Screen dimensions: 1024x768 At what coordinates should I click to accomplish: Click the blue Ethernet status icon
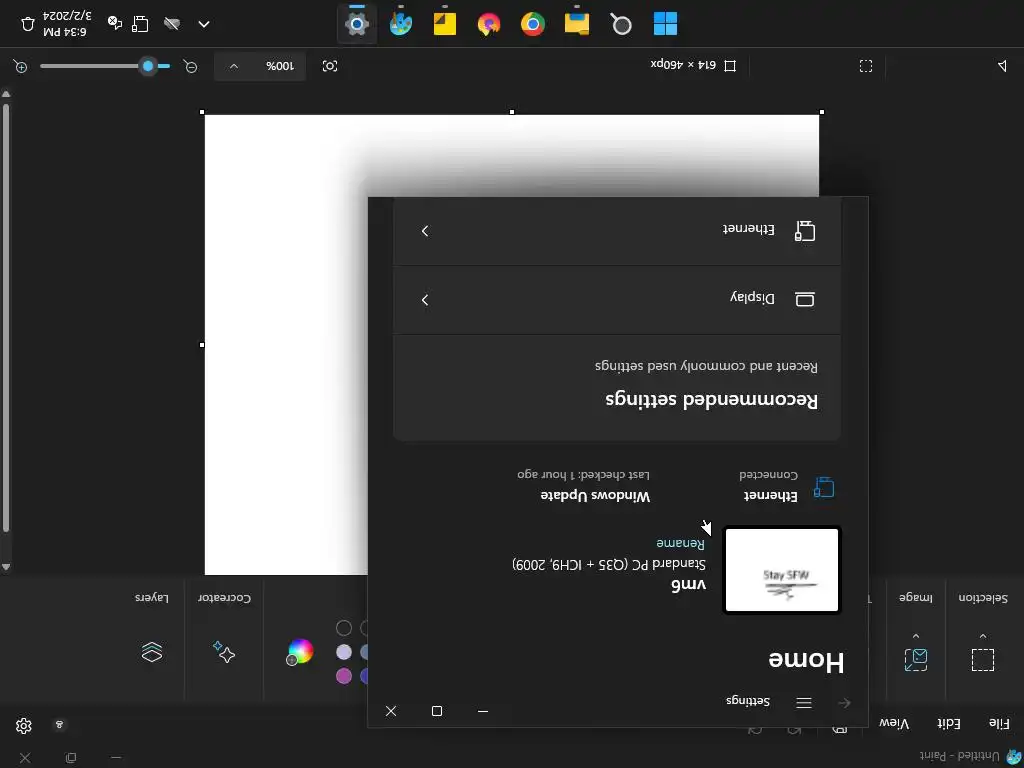824,487
